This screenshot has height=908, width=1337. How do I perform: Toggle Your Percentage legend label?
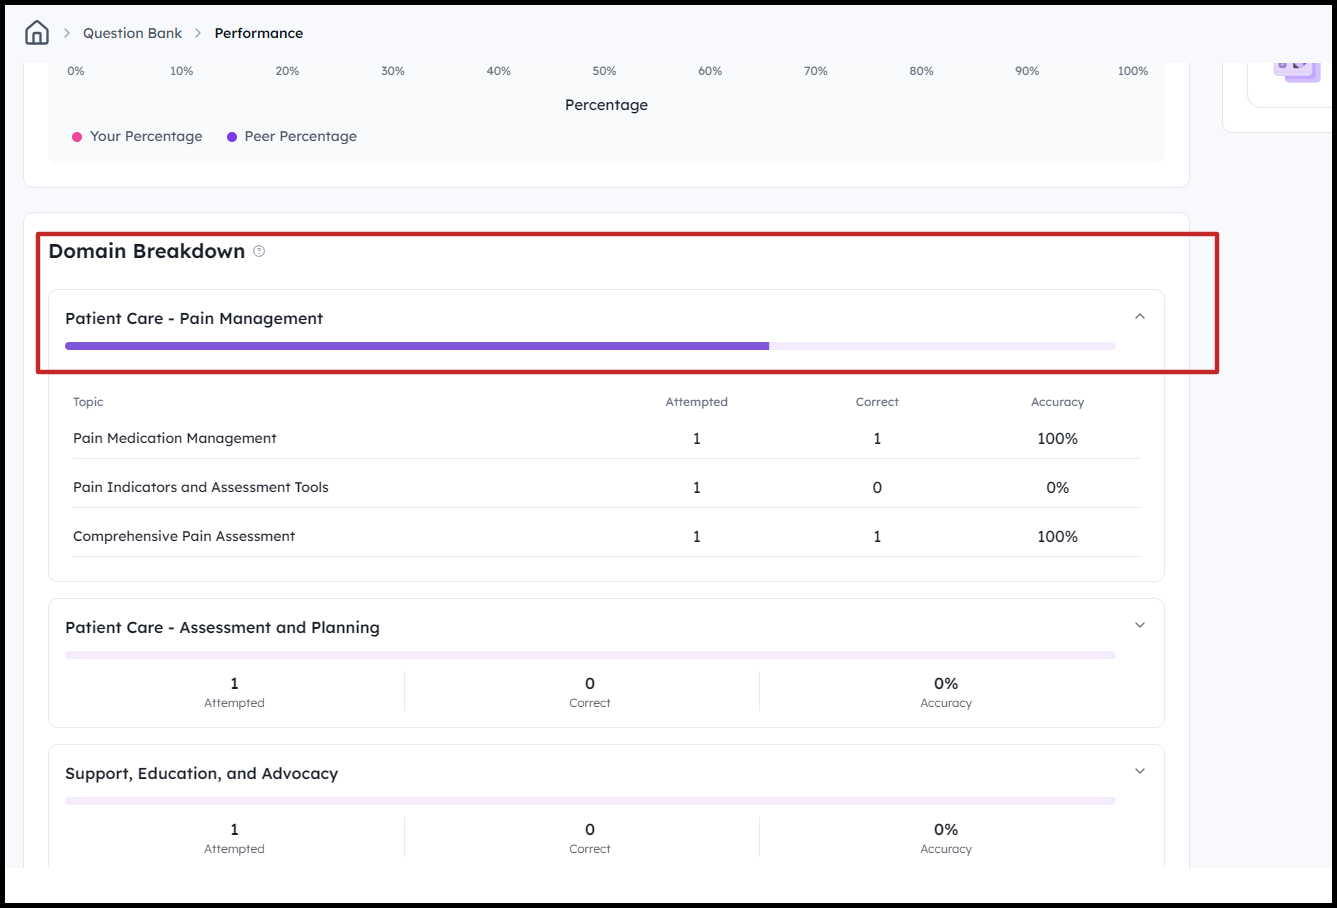[146, 136]
